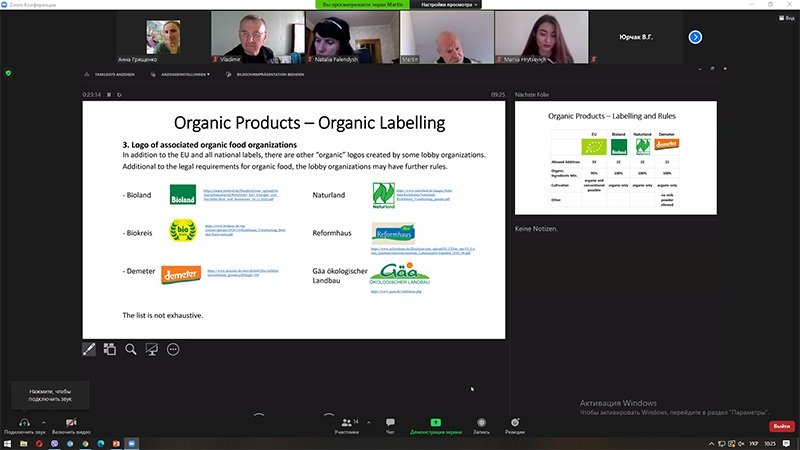800x450 pixels.
Task: Open the Gäa link under its logo
Action: pos(396,291)
